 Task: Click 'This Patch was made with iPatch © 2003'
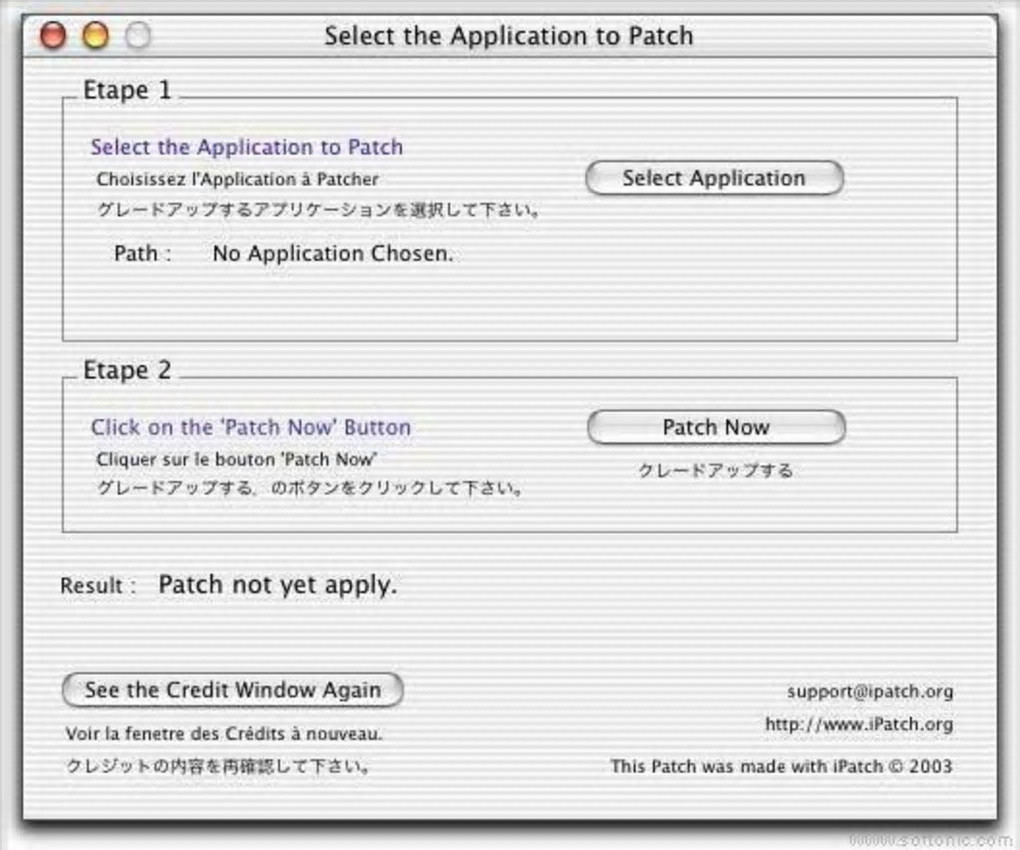[x=781, y=766]
